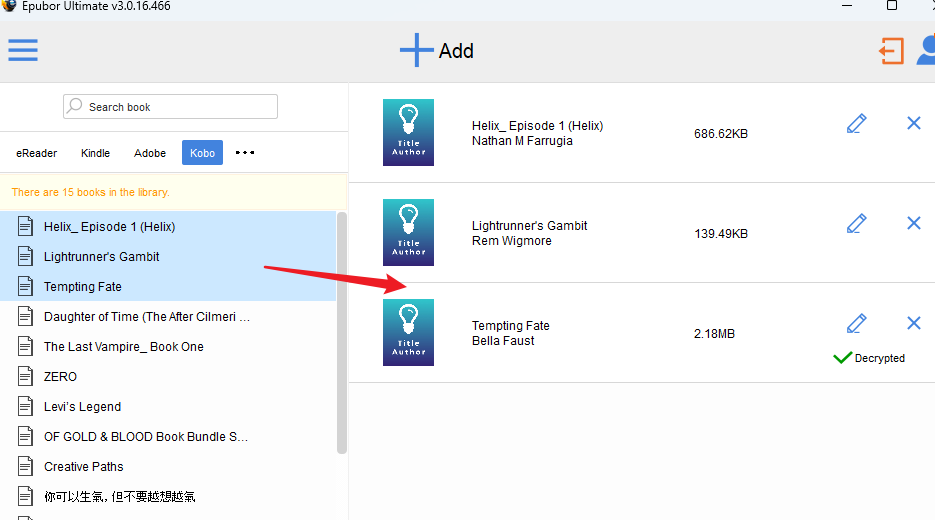Click the Decrypted status label

pos(880,358)
